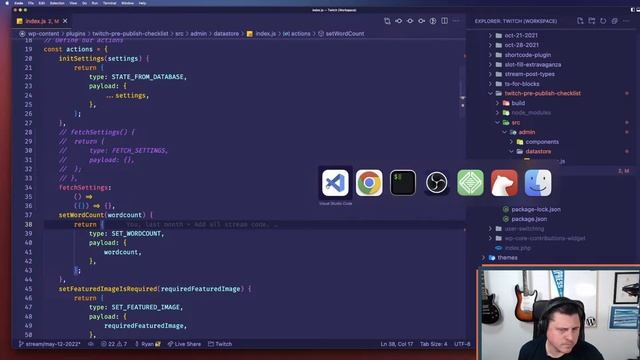Expand the oct-21-2021 folder
Viewport: 640px width, 360px height.
[x=521, y=36]
